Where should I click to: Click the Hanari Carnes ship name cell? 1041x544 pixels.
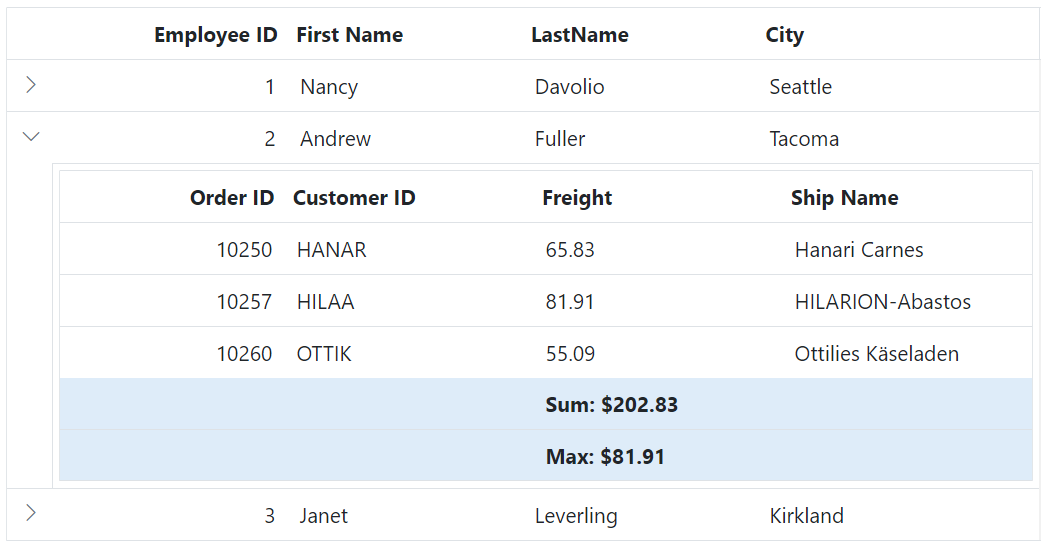click(x=858, y=250)
